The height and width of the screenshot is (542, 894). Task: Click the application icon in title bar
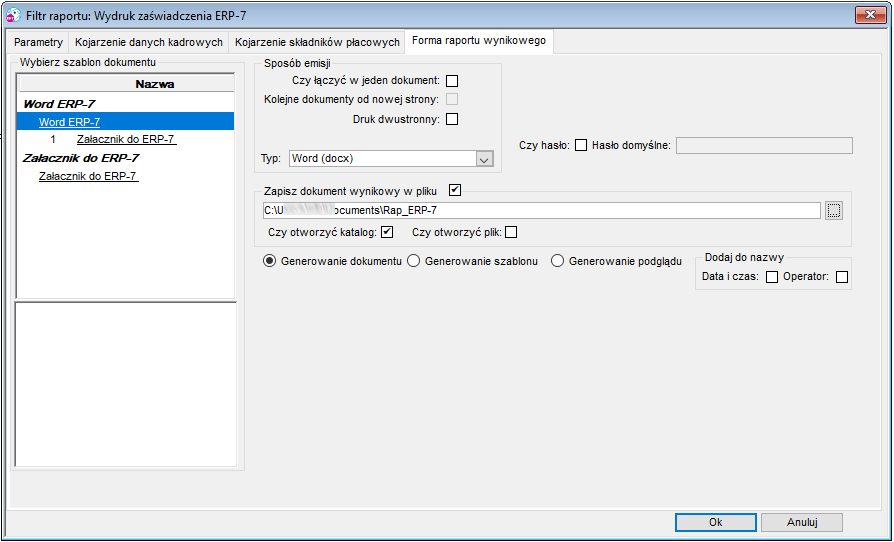point(13,15)
